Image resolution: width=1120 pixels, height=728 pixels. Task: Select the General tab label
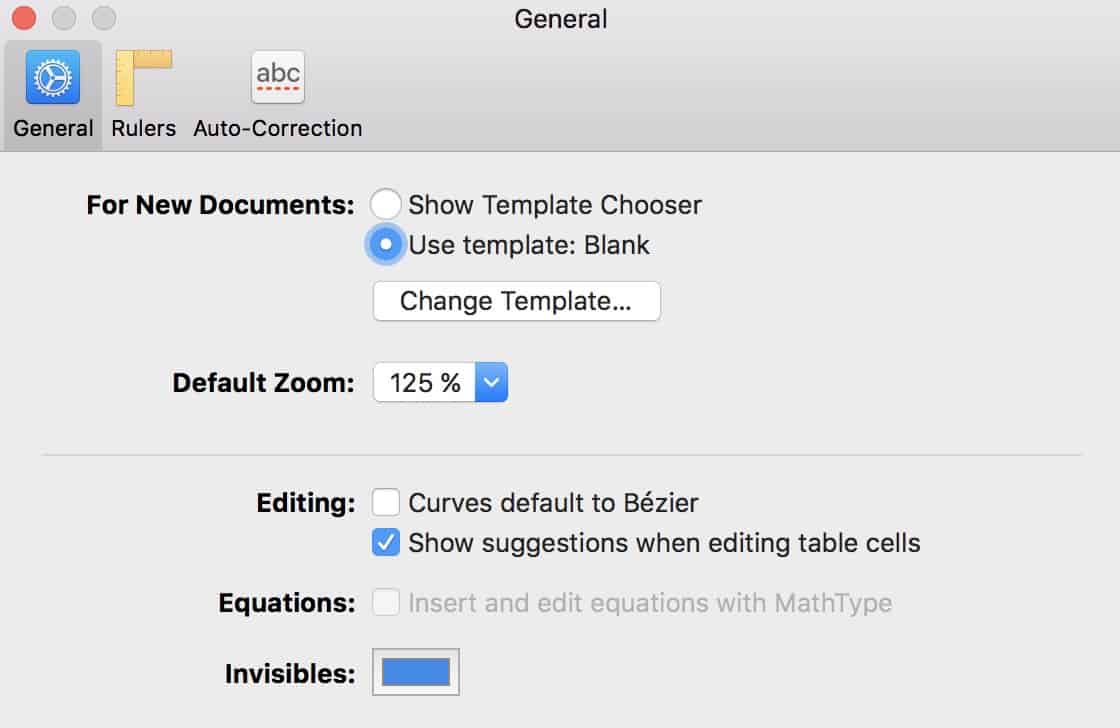tap(53, 129)
